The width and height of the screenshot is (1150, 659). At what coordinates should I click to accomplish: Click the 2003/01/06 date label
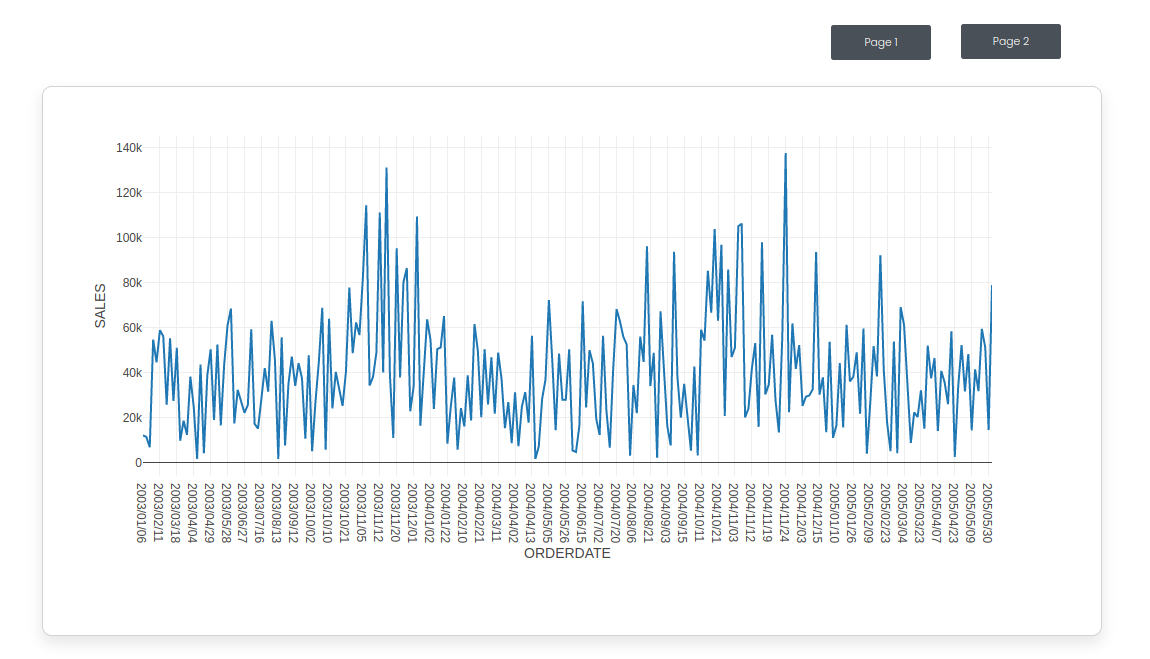142,512
